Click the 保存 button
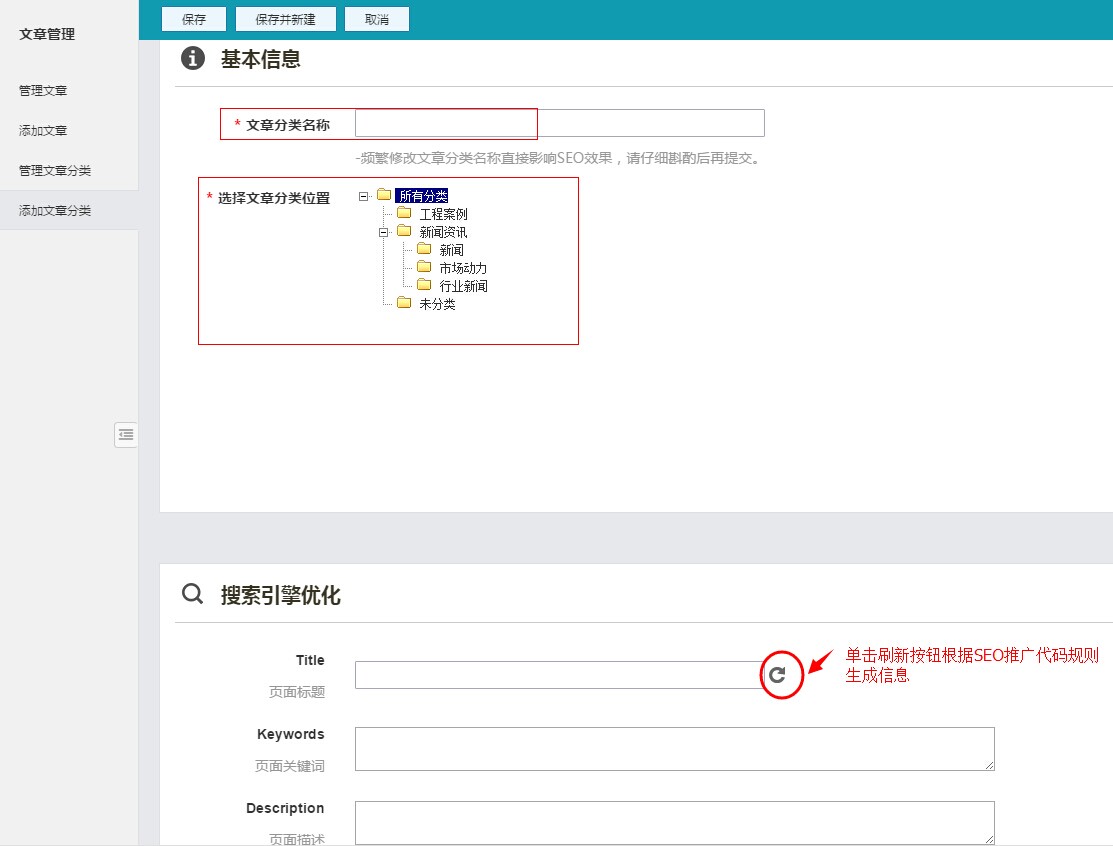The width and height of the screenshot is (1113, 846). (x=193, y=18)
